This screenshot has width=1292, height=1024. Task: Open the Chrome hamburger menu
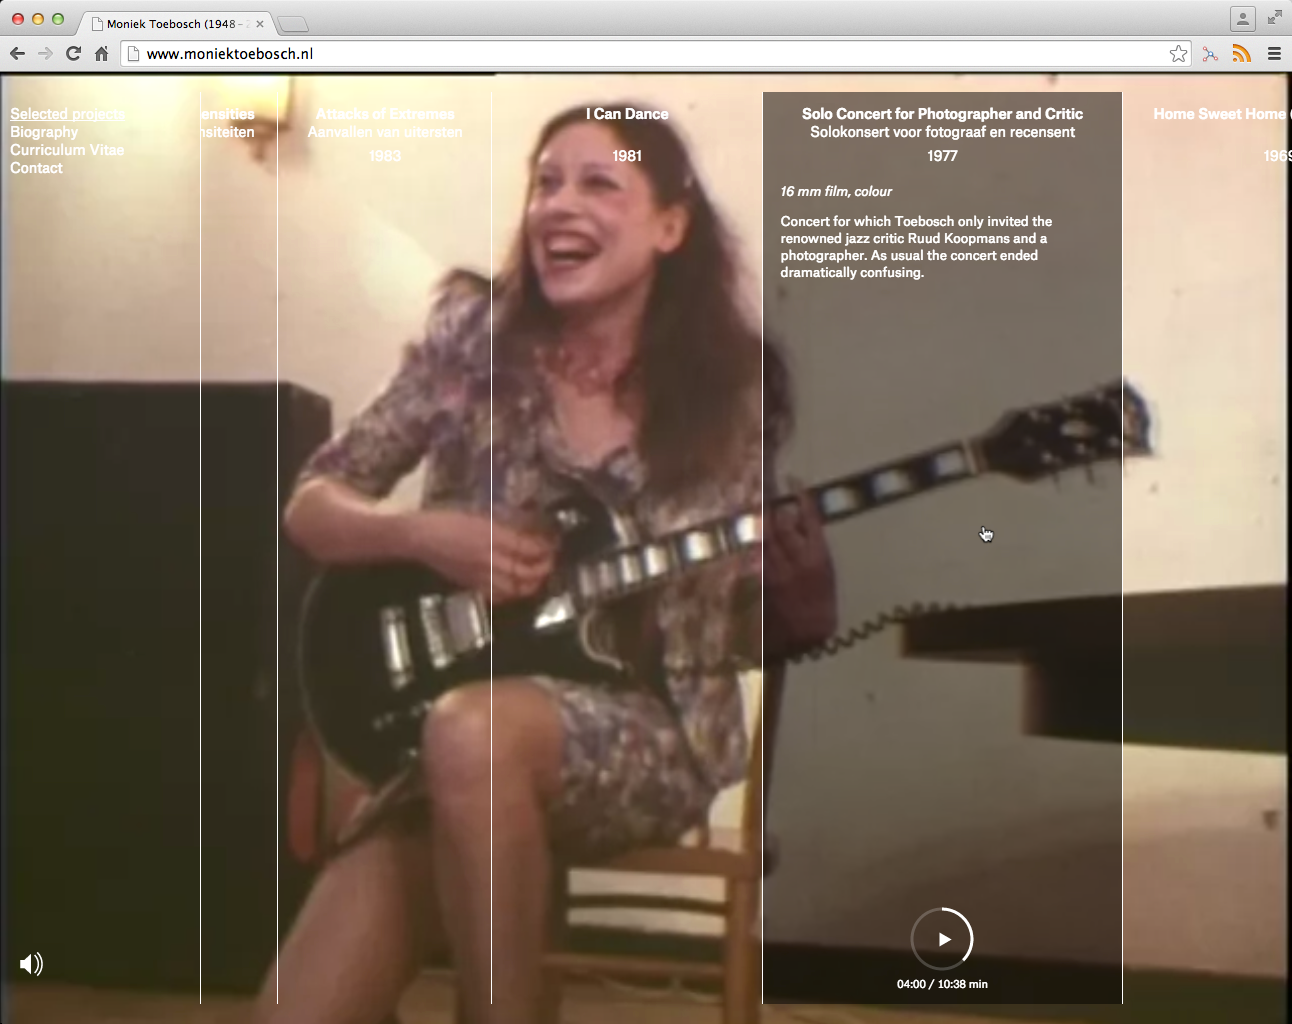point(1274,54)
